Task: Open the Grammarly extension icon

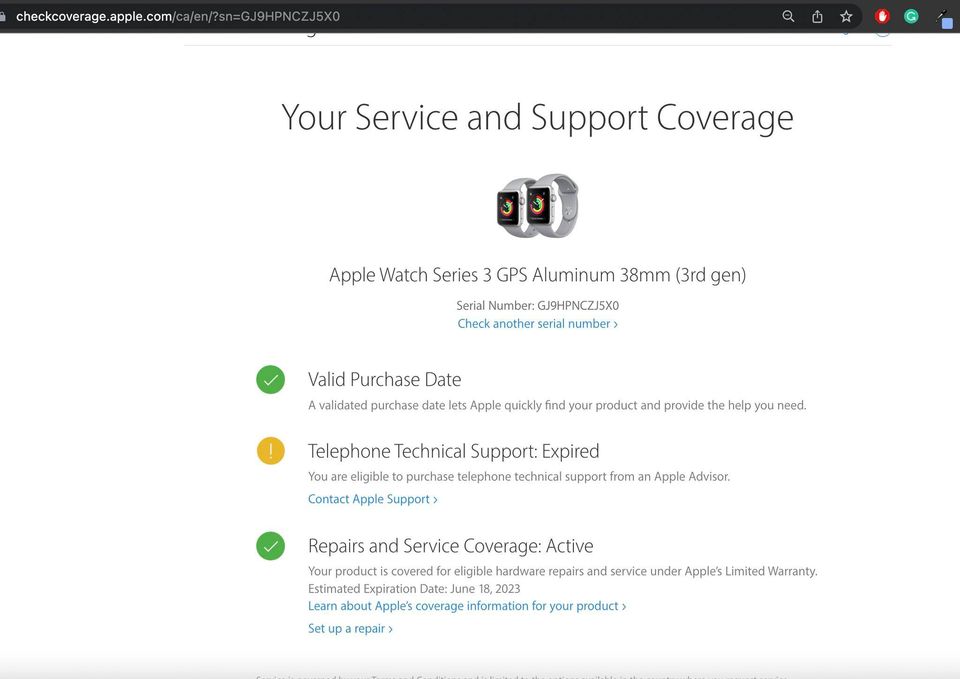Action: pyautogui.click(x=911, y=16)
